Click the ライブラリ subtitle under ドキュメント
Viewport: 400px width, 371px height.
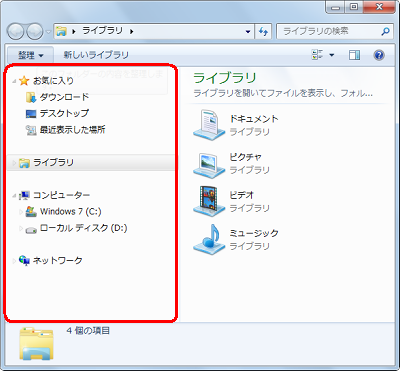(x=249, y=132)
